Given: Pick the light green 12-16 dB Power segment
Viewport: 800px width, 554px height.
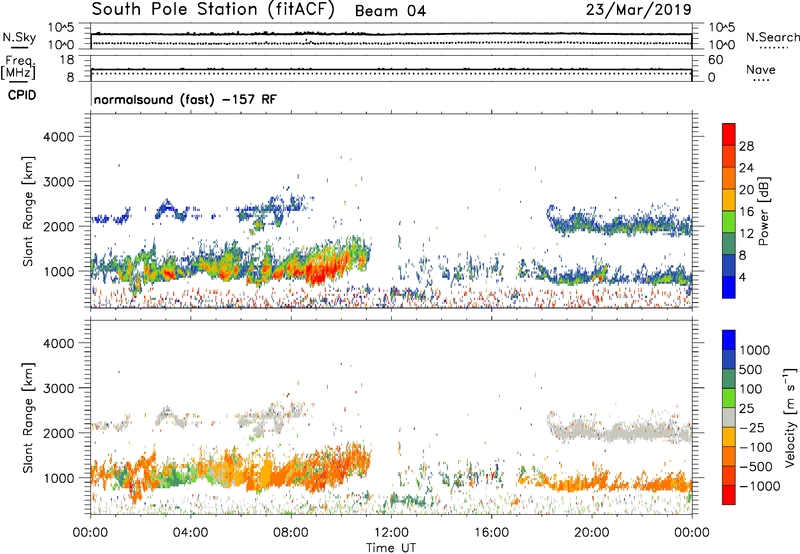Looking at the screenshot, I should pos(729,222).
